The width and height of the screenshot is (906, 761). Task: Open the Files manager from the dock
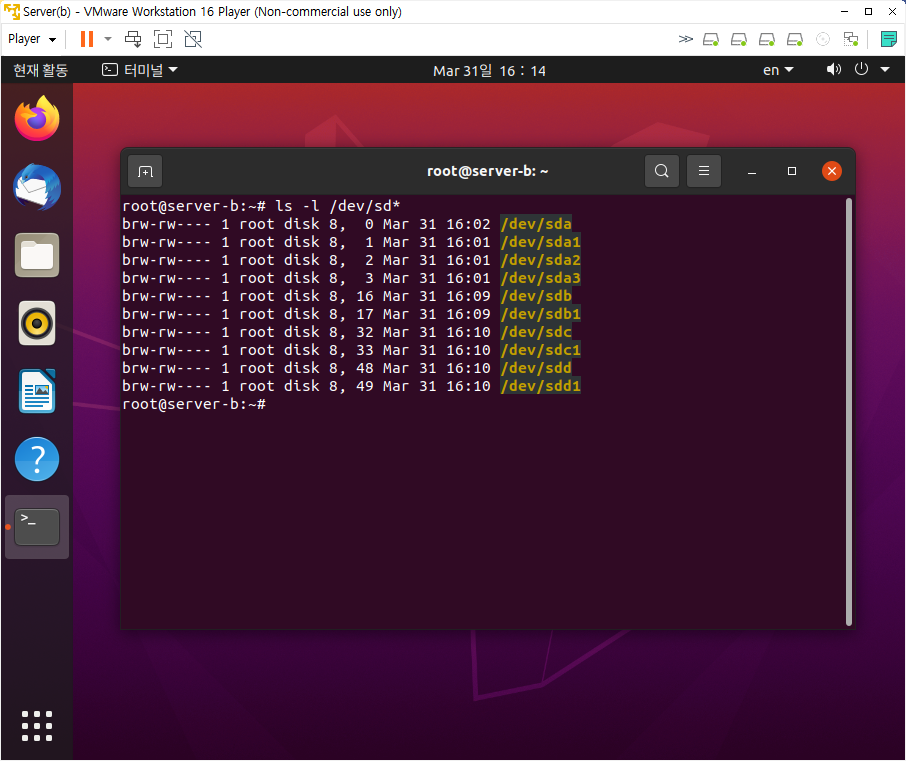pos(37,255)
